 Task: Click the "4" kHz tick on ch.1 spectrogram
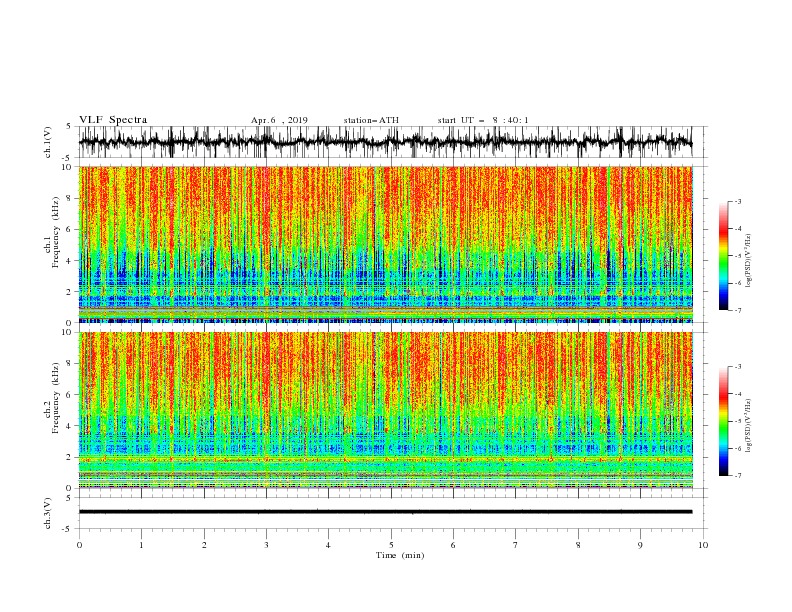tap(70, 261)
